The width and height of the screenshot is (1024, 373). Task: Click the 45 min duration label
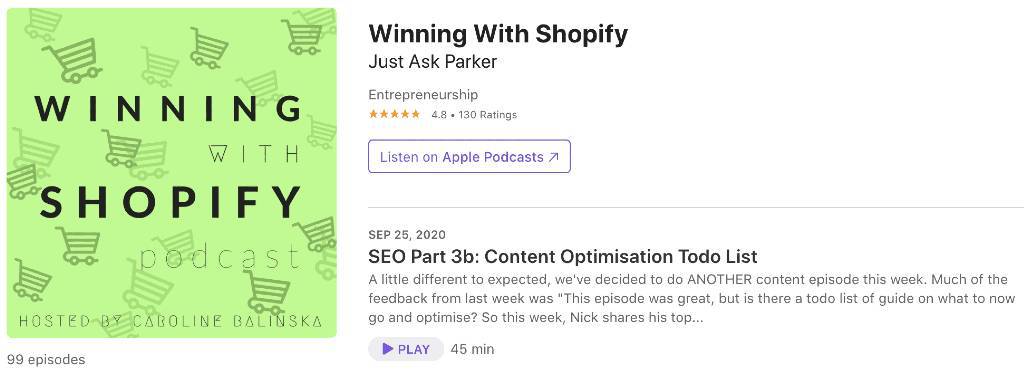472,349
